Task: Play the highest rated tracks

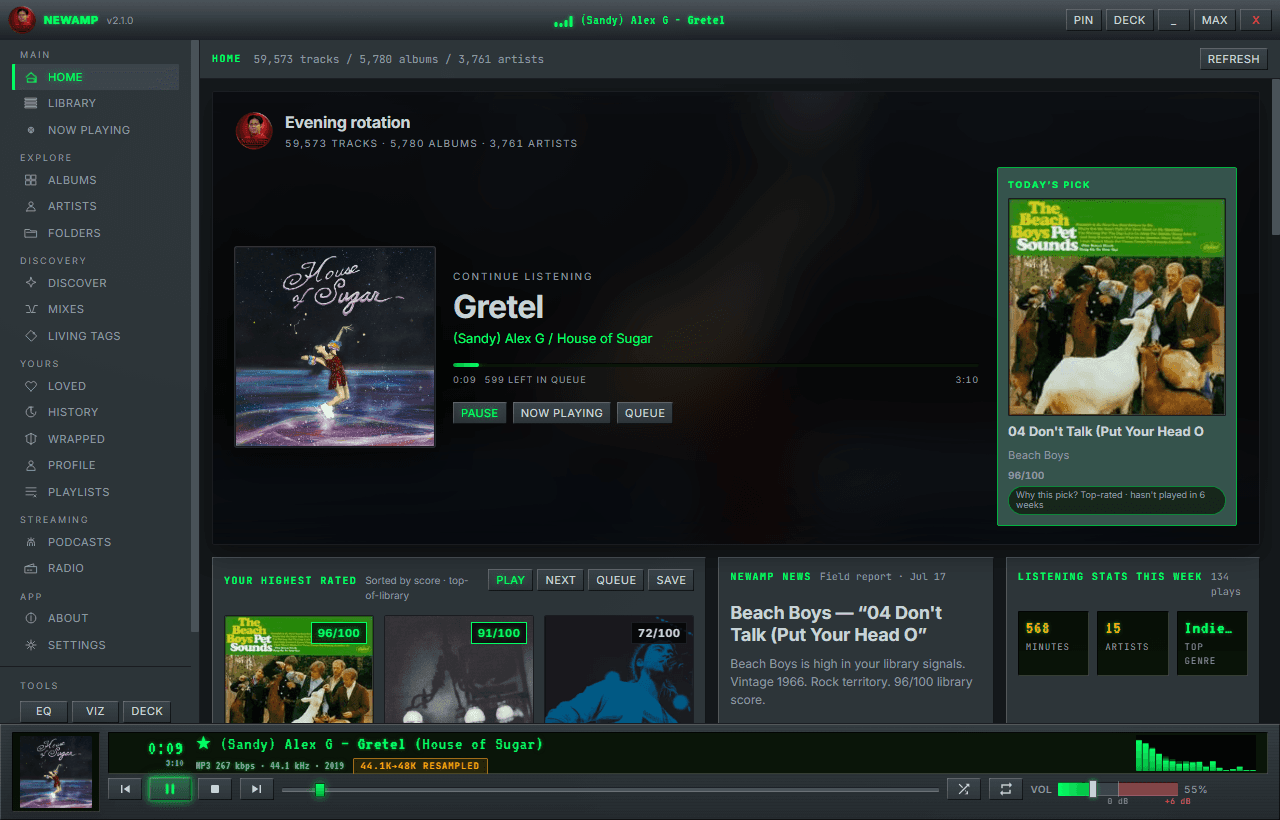Action: point(510,580)
